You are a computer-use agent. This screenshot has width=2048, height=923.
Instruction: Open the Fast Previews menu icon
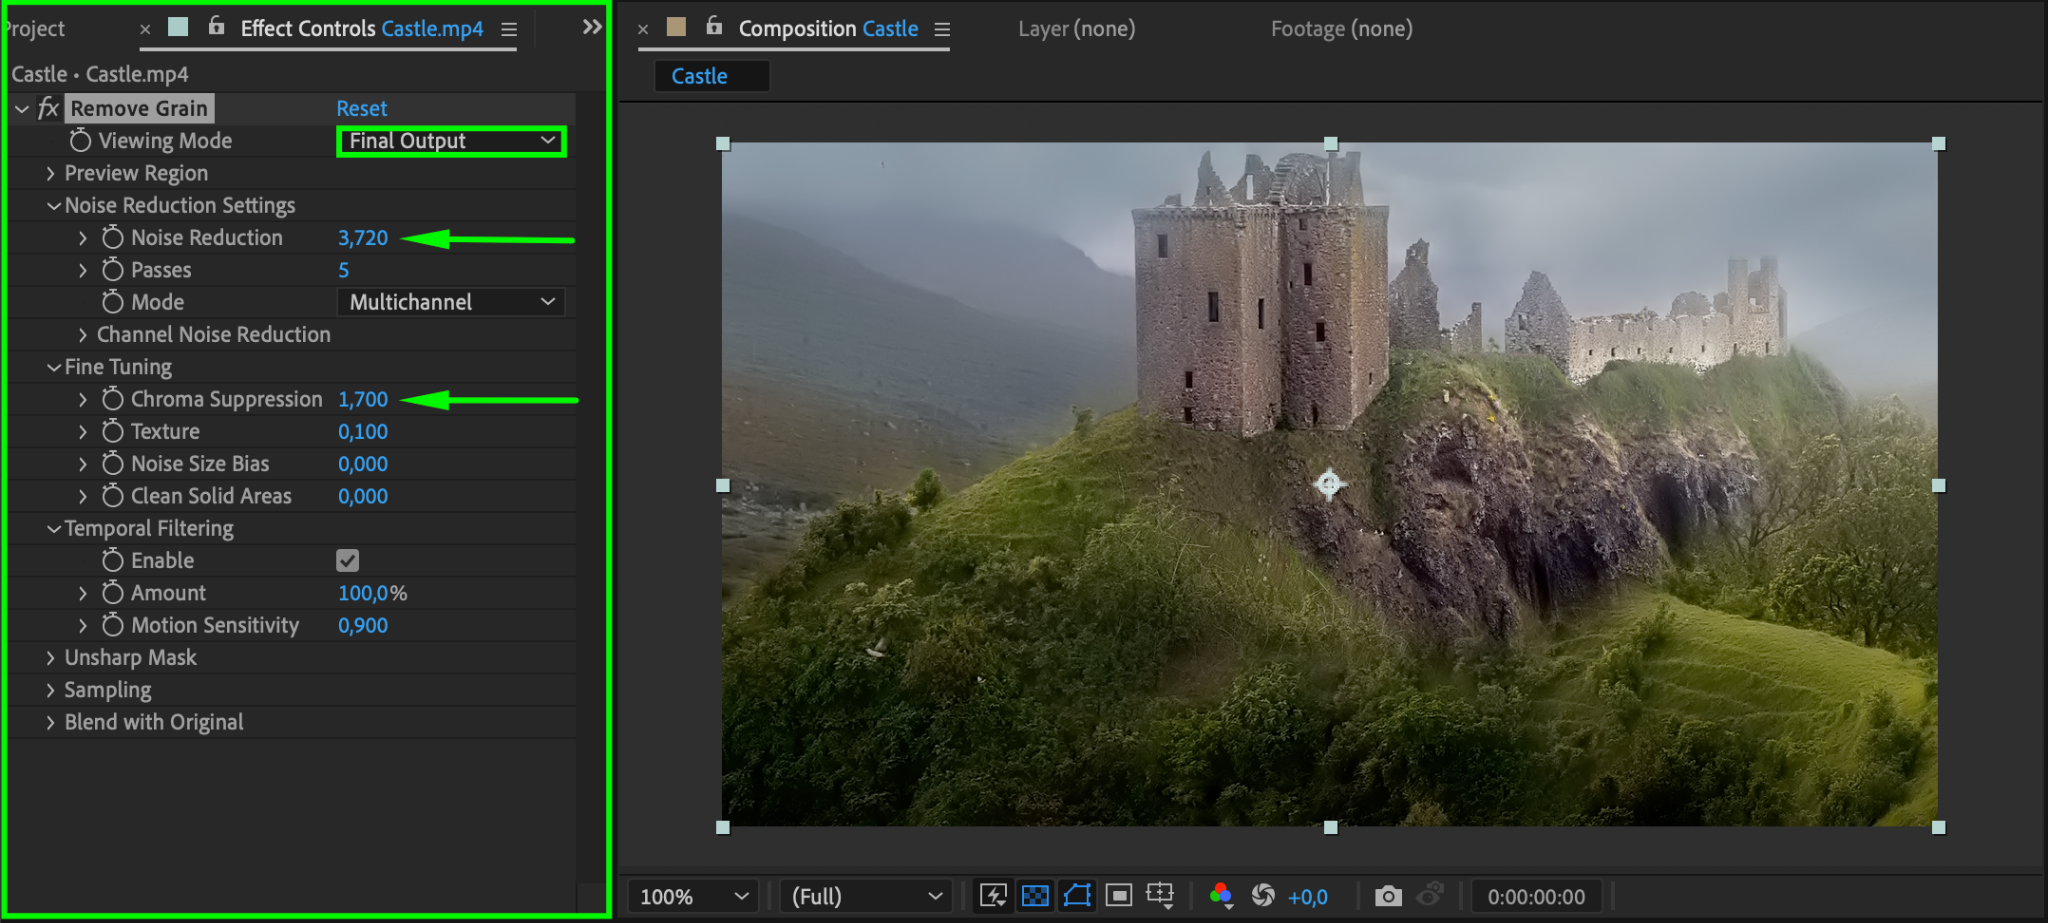[993, 896]
